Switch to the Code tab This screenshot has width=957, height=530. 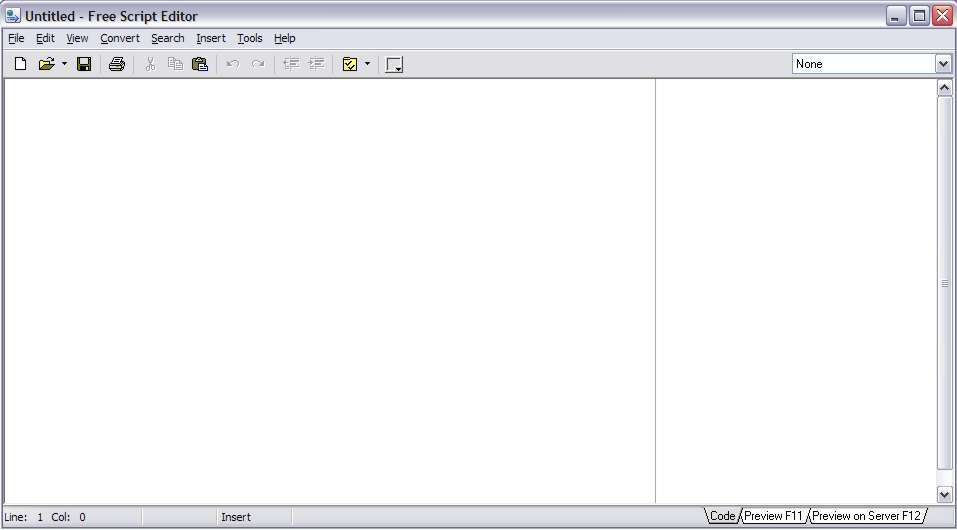tap(723, 516)
